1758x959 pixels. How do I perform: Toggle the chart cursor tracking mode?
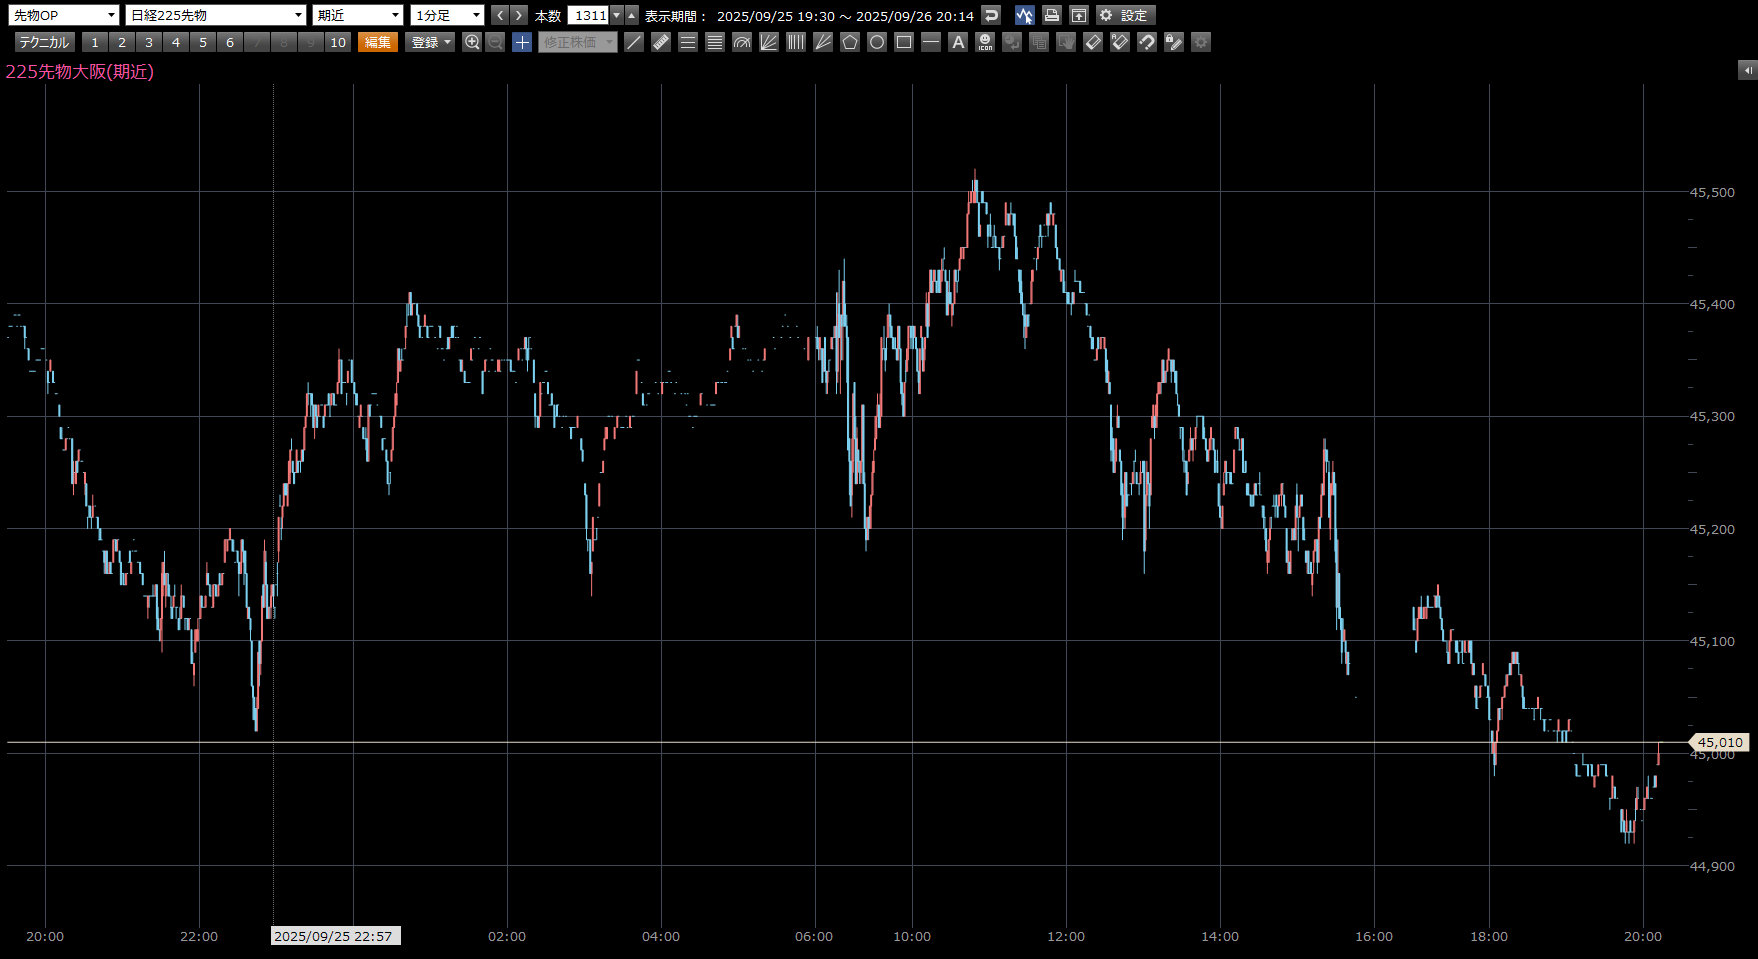pyautogui.click(x=1024, y=15)
